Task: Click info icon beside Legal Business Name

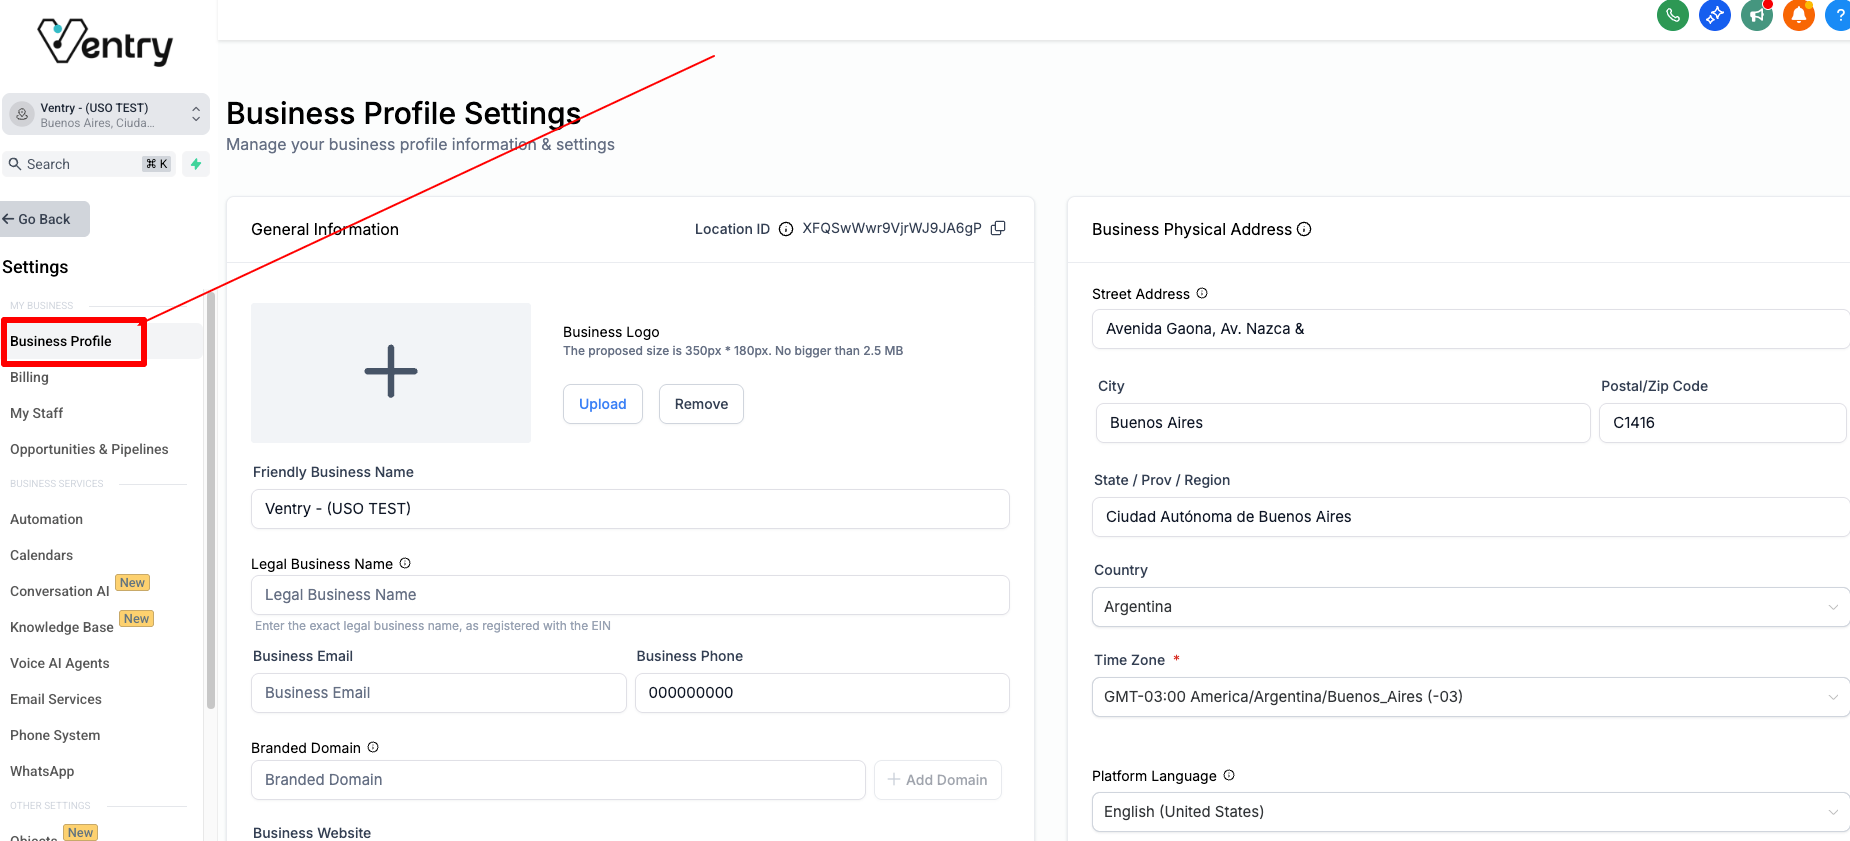Action: tap(405, 563)
